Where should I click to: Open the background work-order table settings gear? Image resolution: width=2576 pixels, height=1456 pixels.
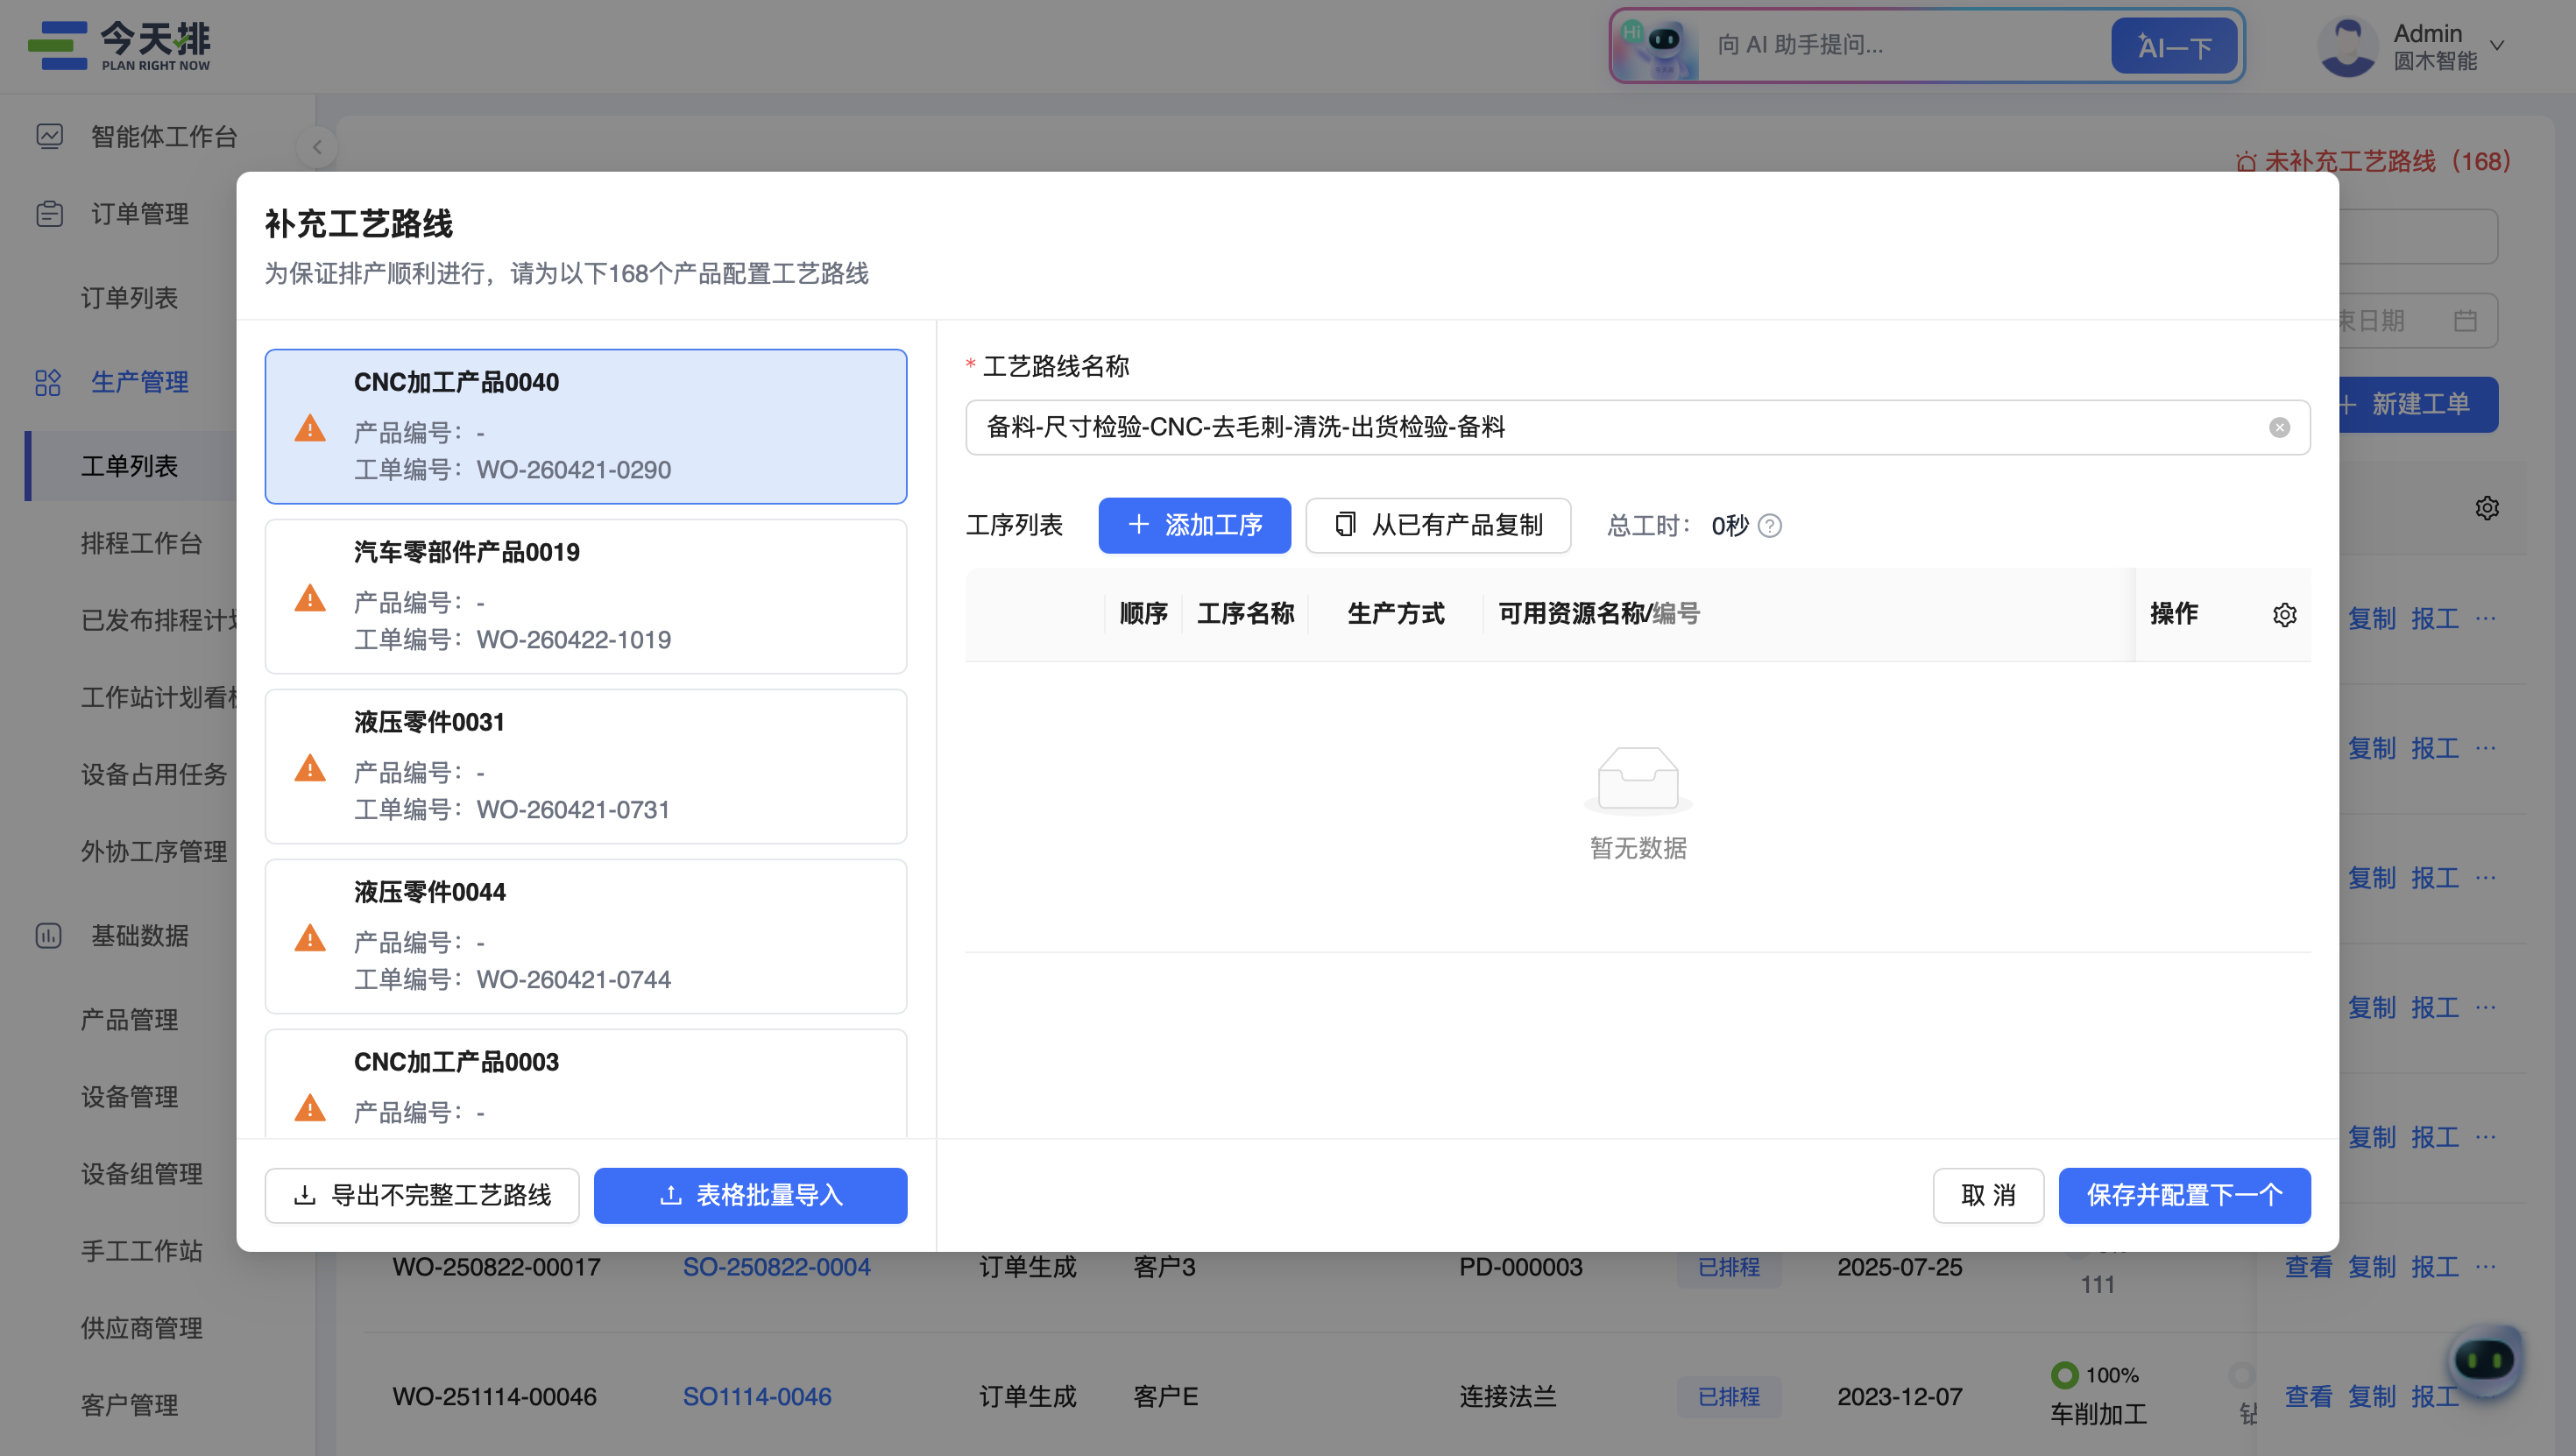tap(2487, 507)
